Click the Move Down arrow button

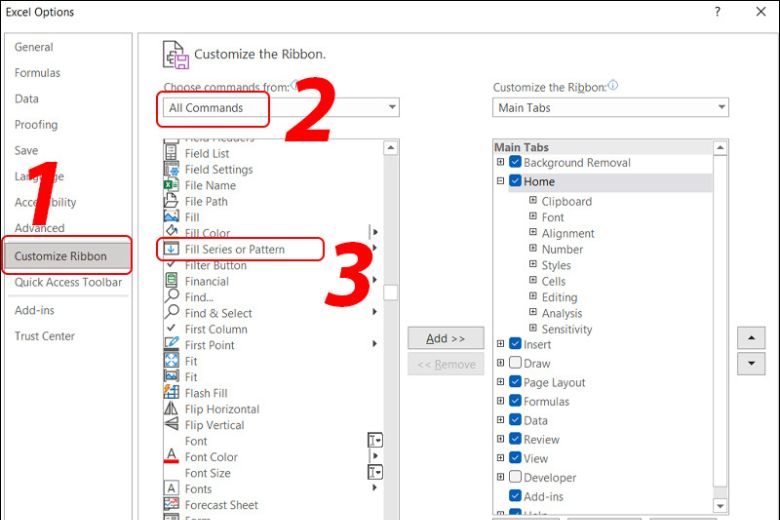(x=751, y=363)
